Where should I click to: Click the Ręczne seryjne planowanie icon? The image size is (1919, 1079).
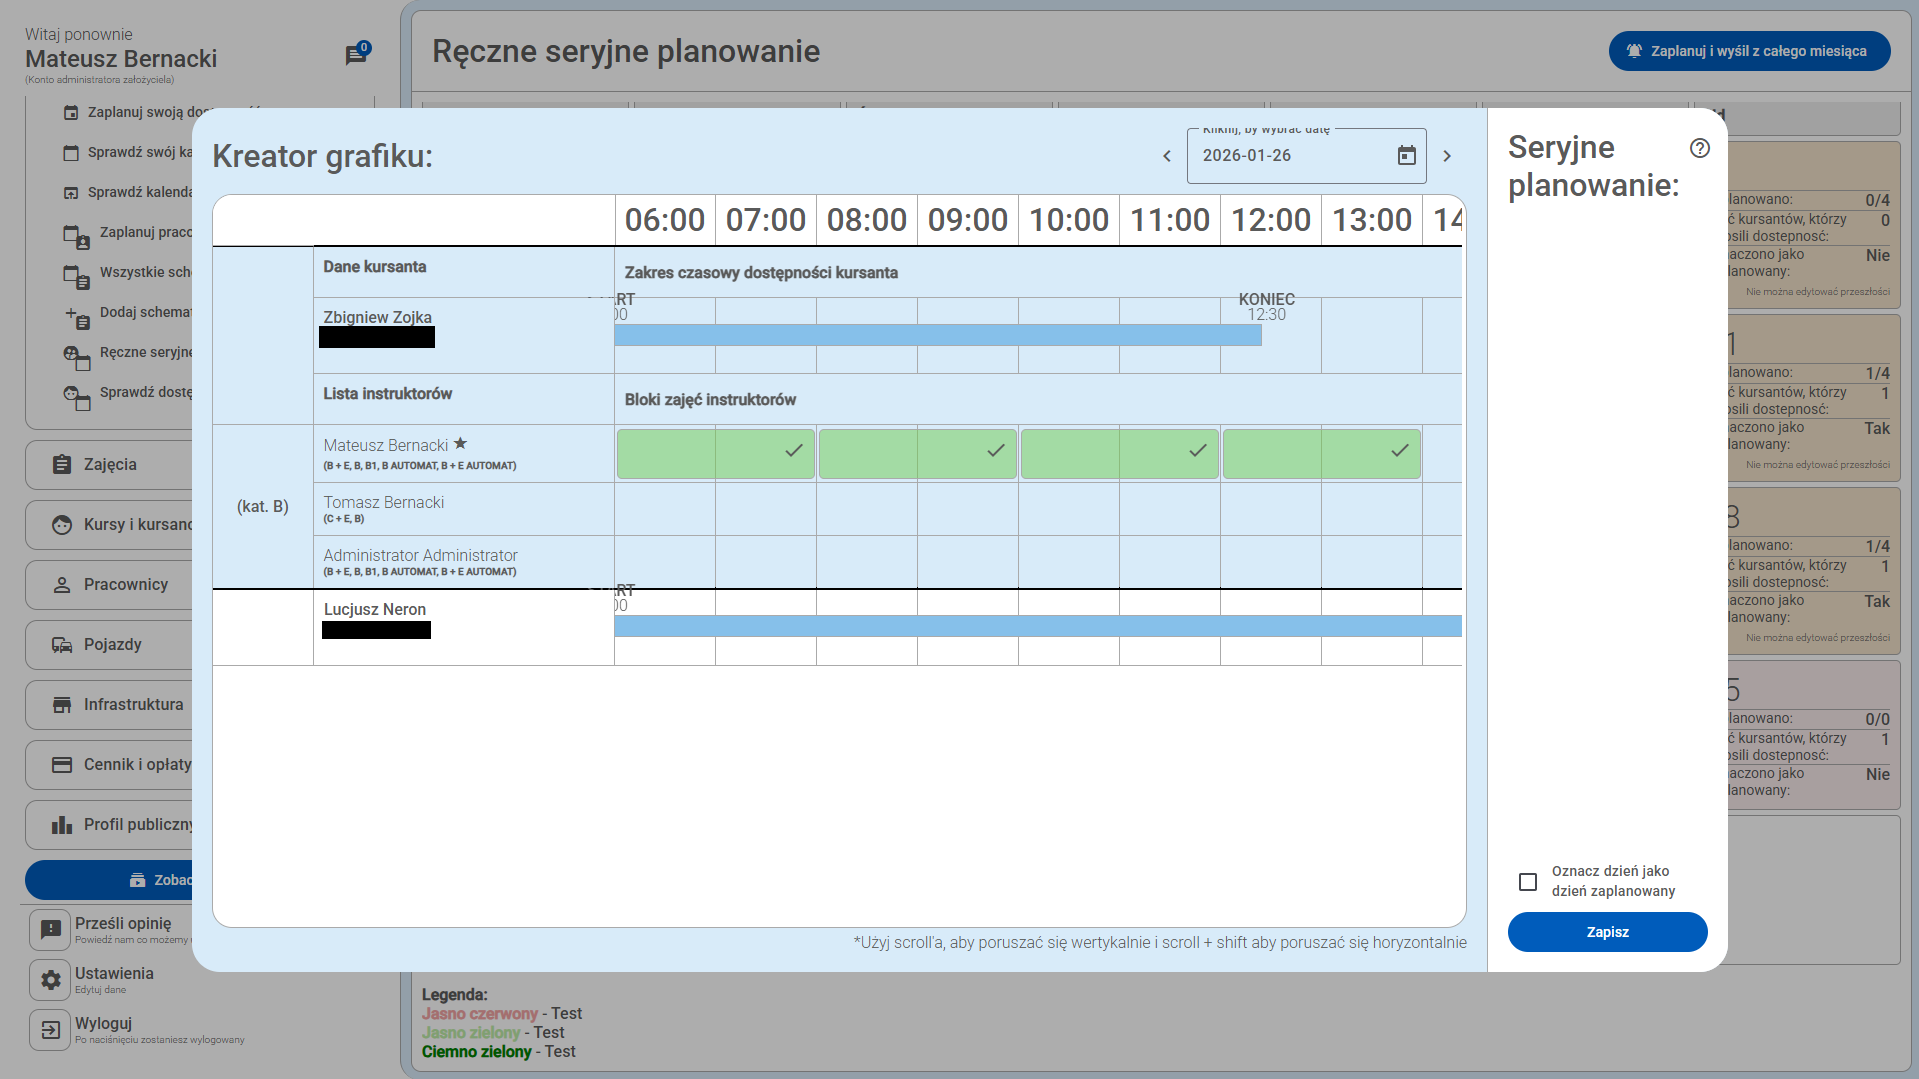point(76,358)
